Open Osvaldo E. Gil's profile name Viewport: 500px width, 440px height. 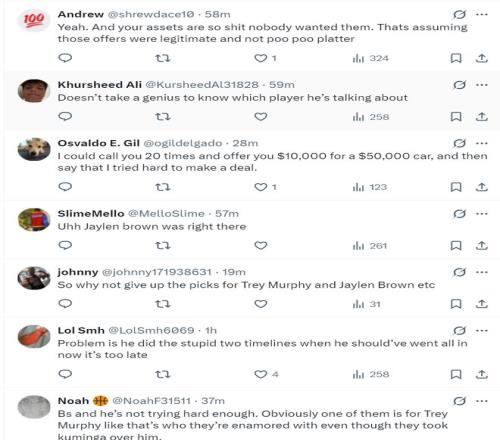pos(99,143)
